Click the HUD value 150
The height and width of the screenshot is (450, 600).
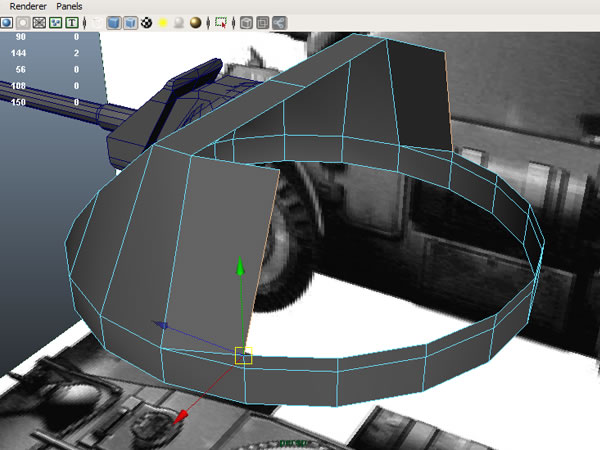[18, 102]
